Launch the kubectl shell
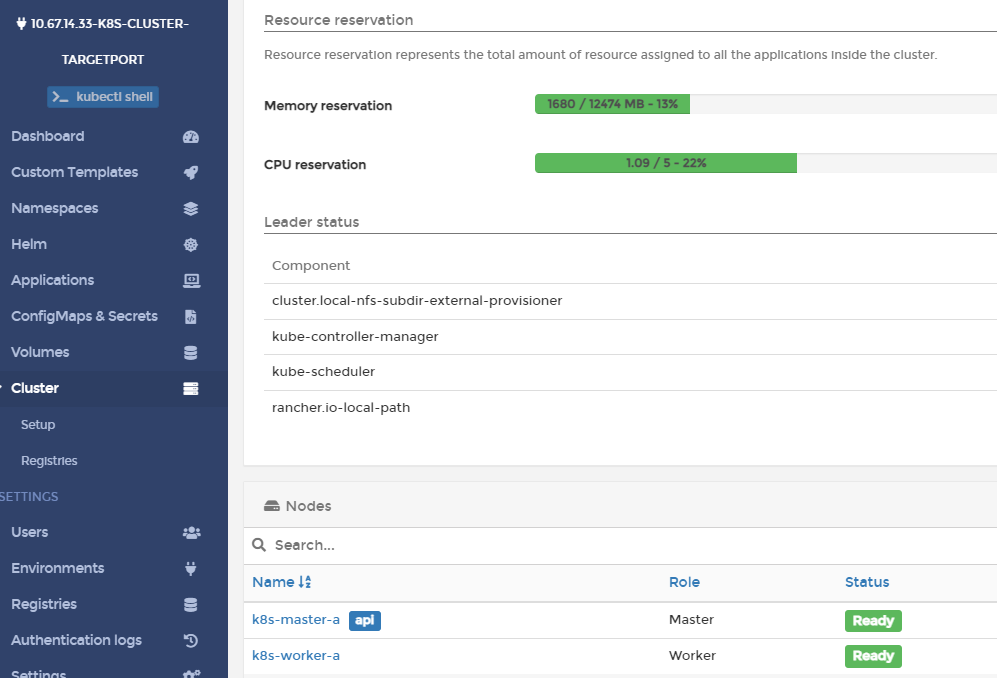The image size is (997, 678). (x=103, y=97)
